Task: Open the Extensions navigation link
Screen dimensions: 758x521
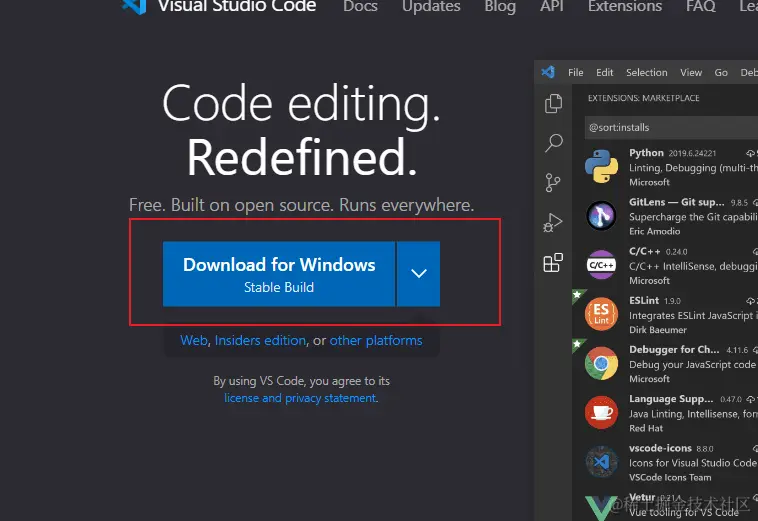Action: pyautogui.click(x=625, y=6)
